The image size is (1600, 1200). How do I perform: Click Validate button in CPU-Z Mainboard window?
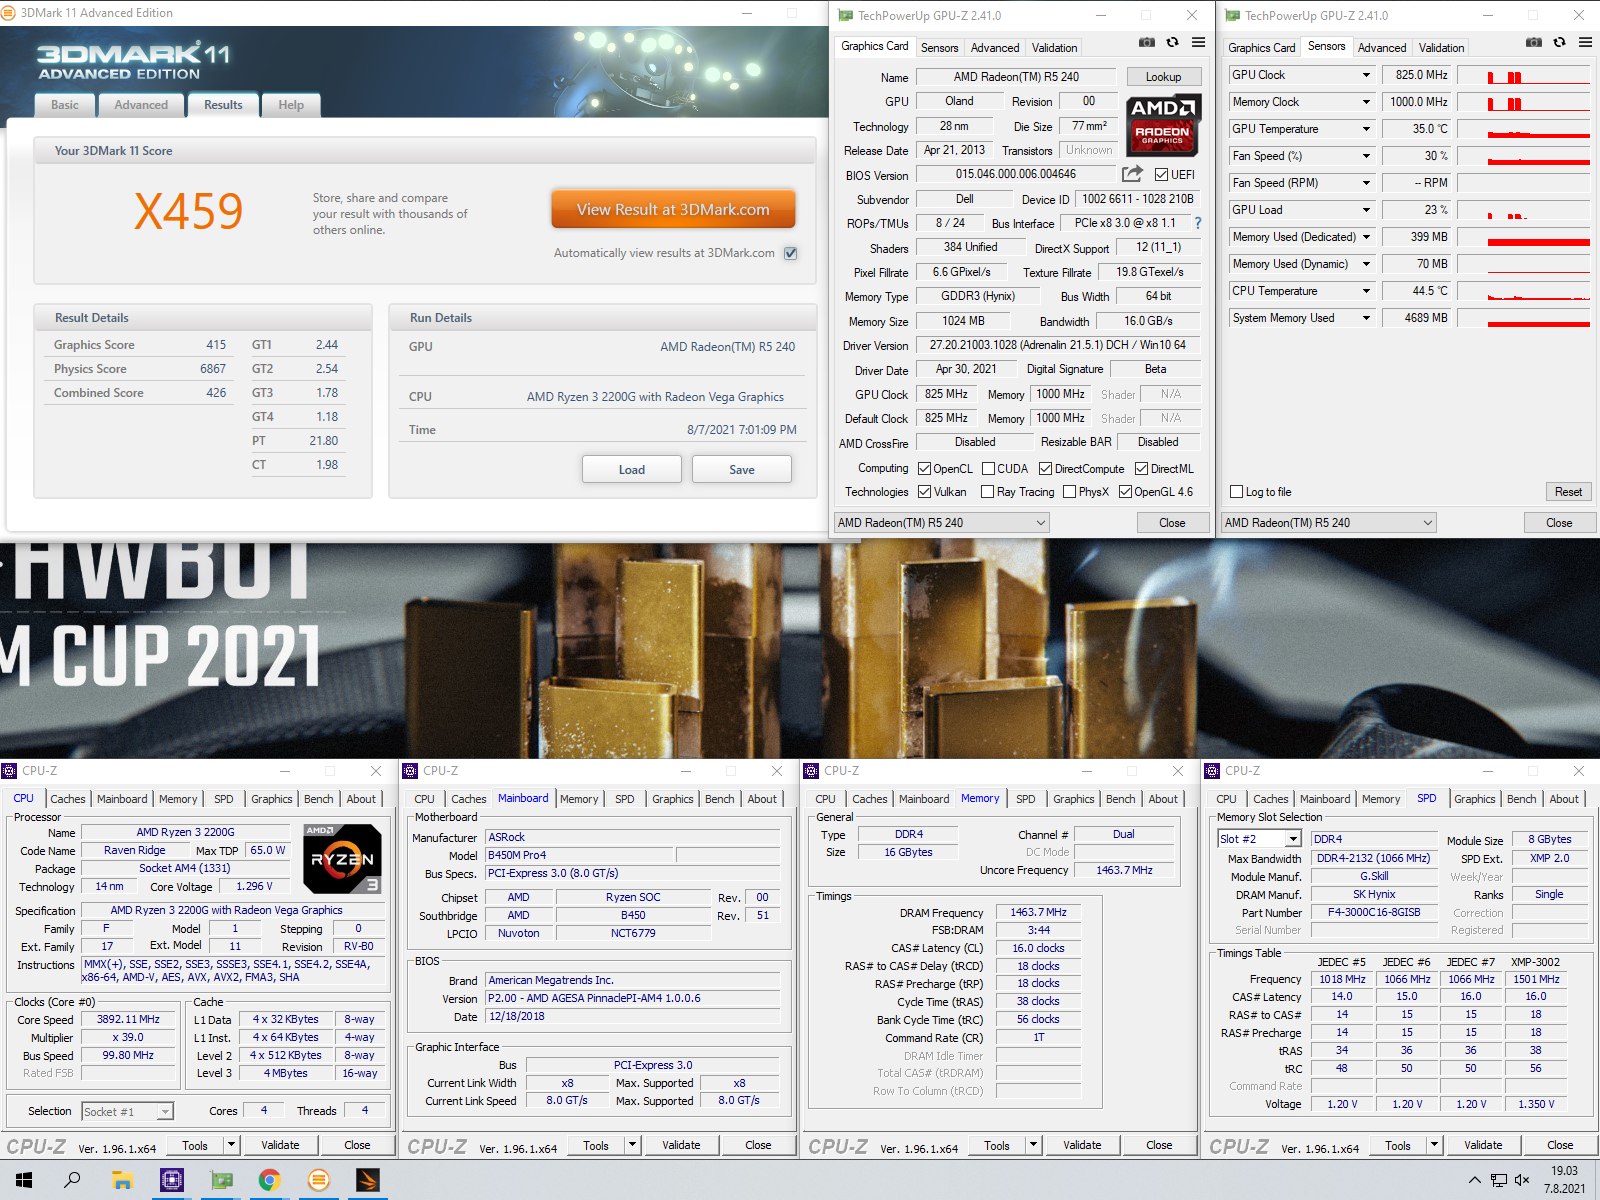tap(681, 1146)
